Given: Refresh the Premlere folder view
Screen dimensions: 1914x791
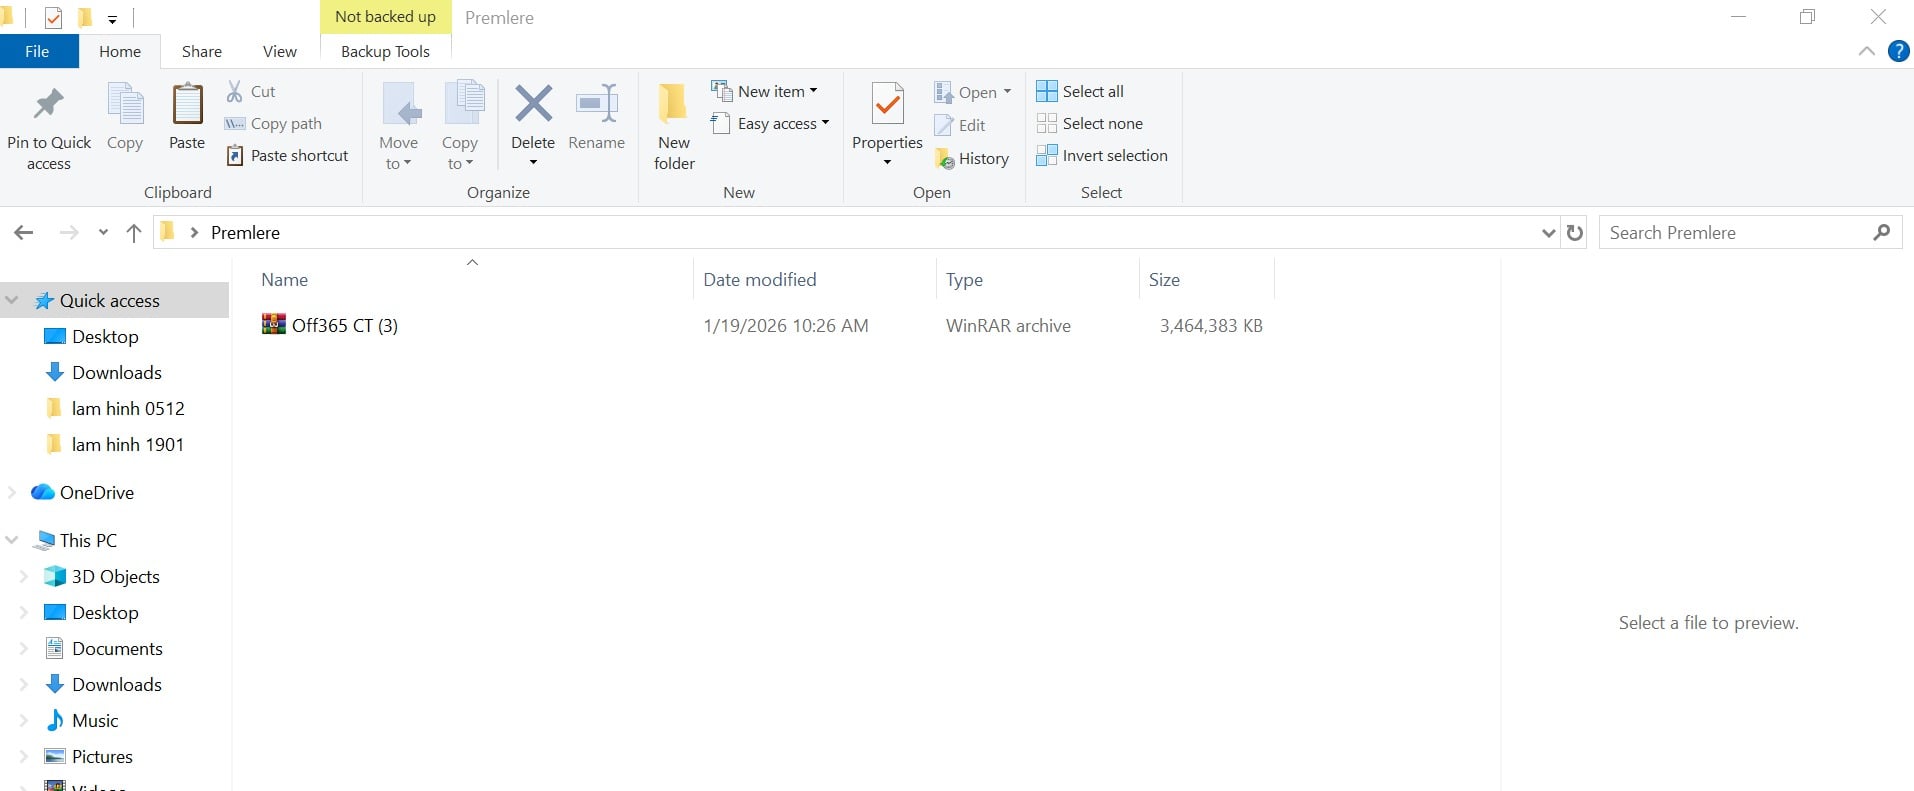Looking at the screenshot, I should (x=1575, y=233).
